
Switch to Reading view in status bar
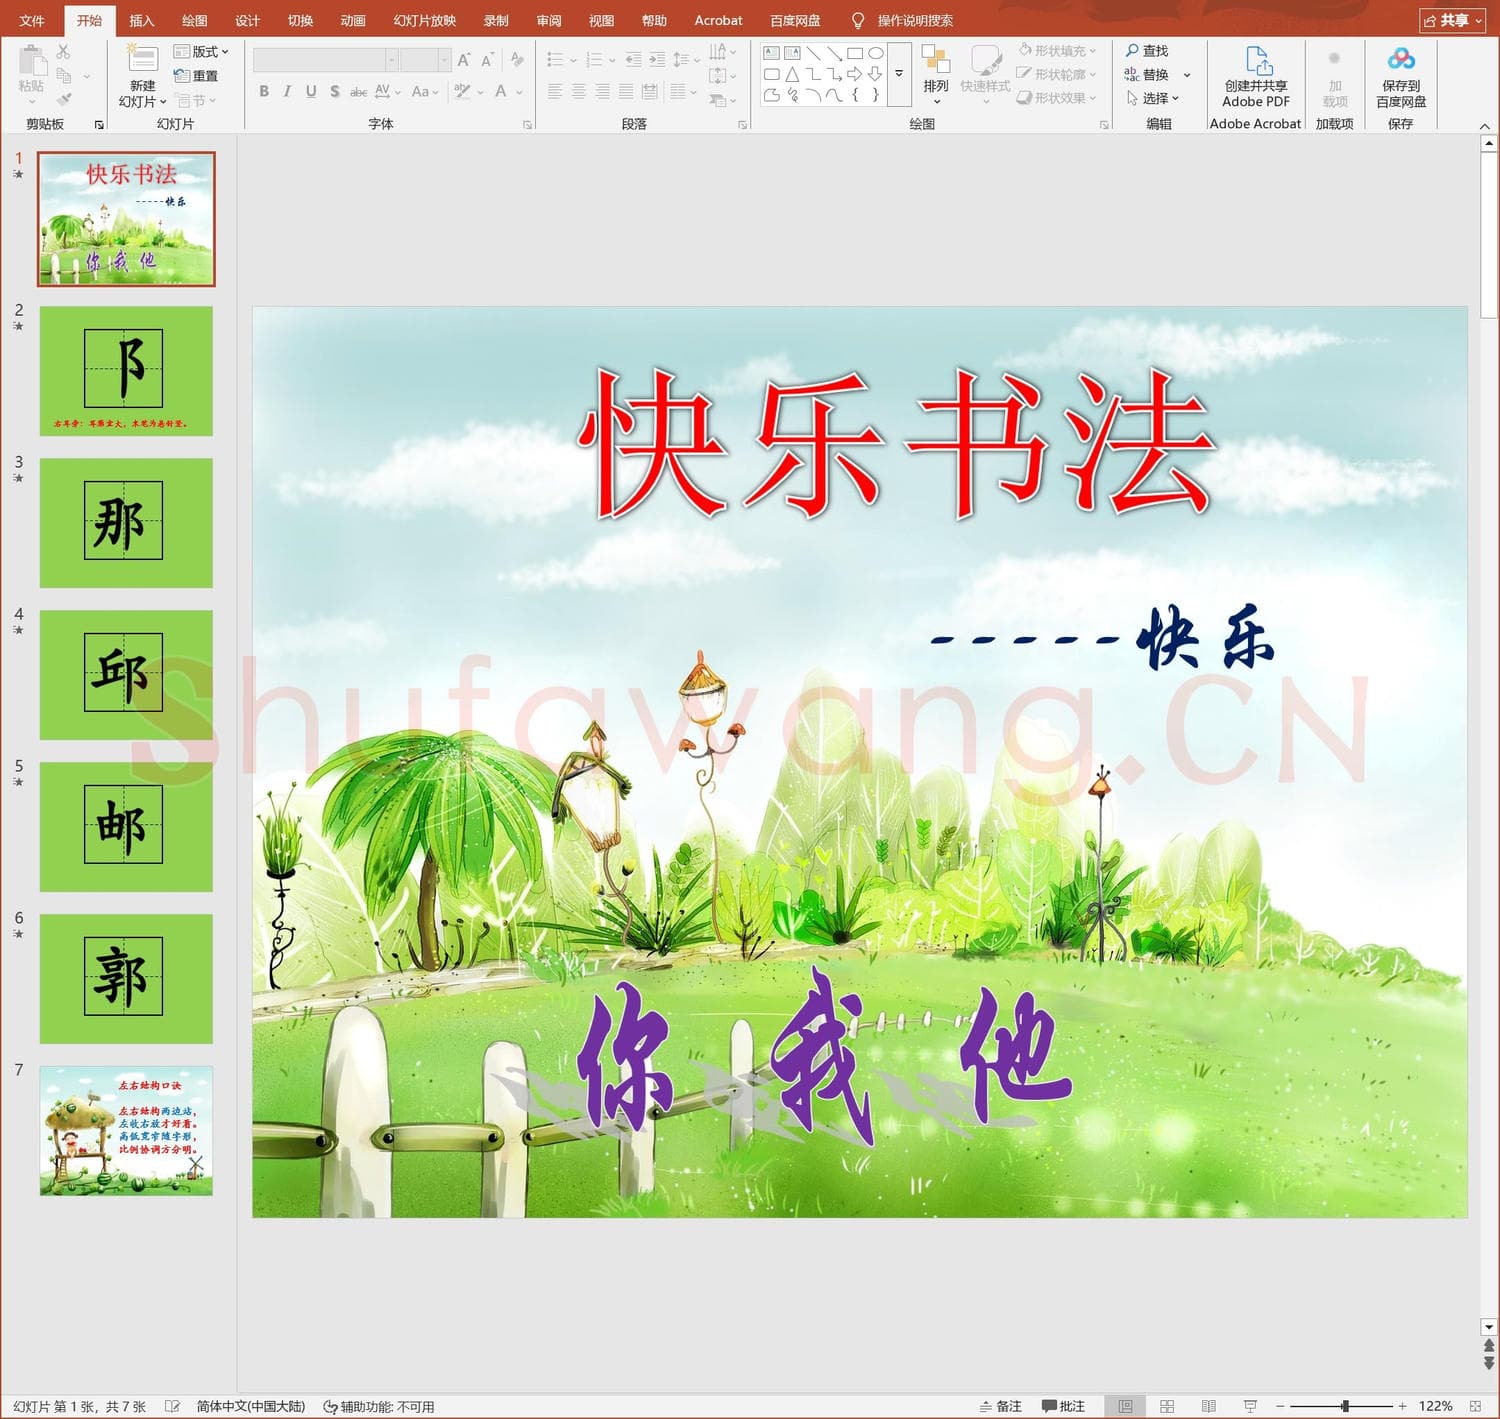point(1208,1406)
